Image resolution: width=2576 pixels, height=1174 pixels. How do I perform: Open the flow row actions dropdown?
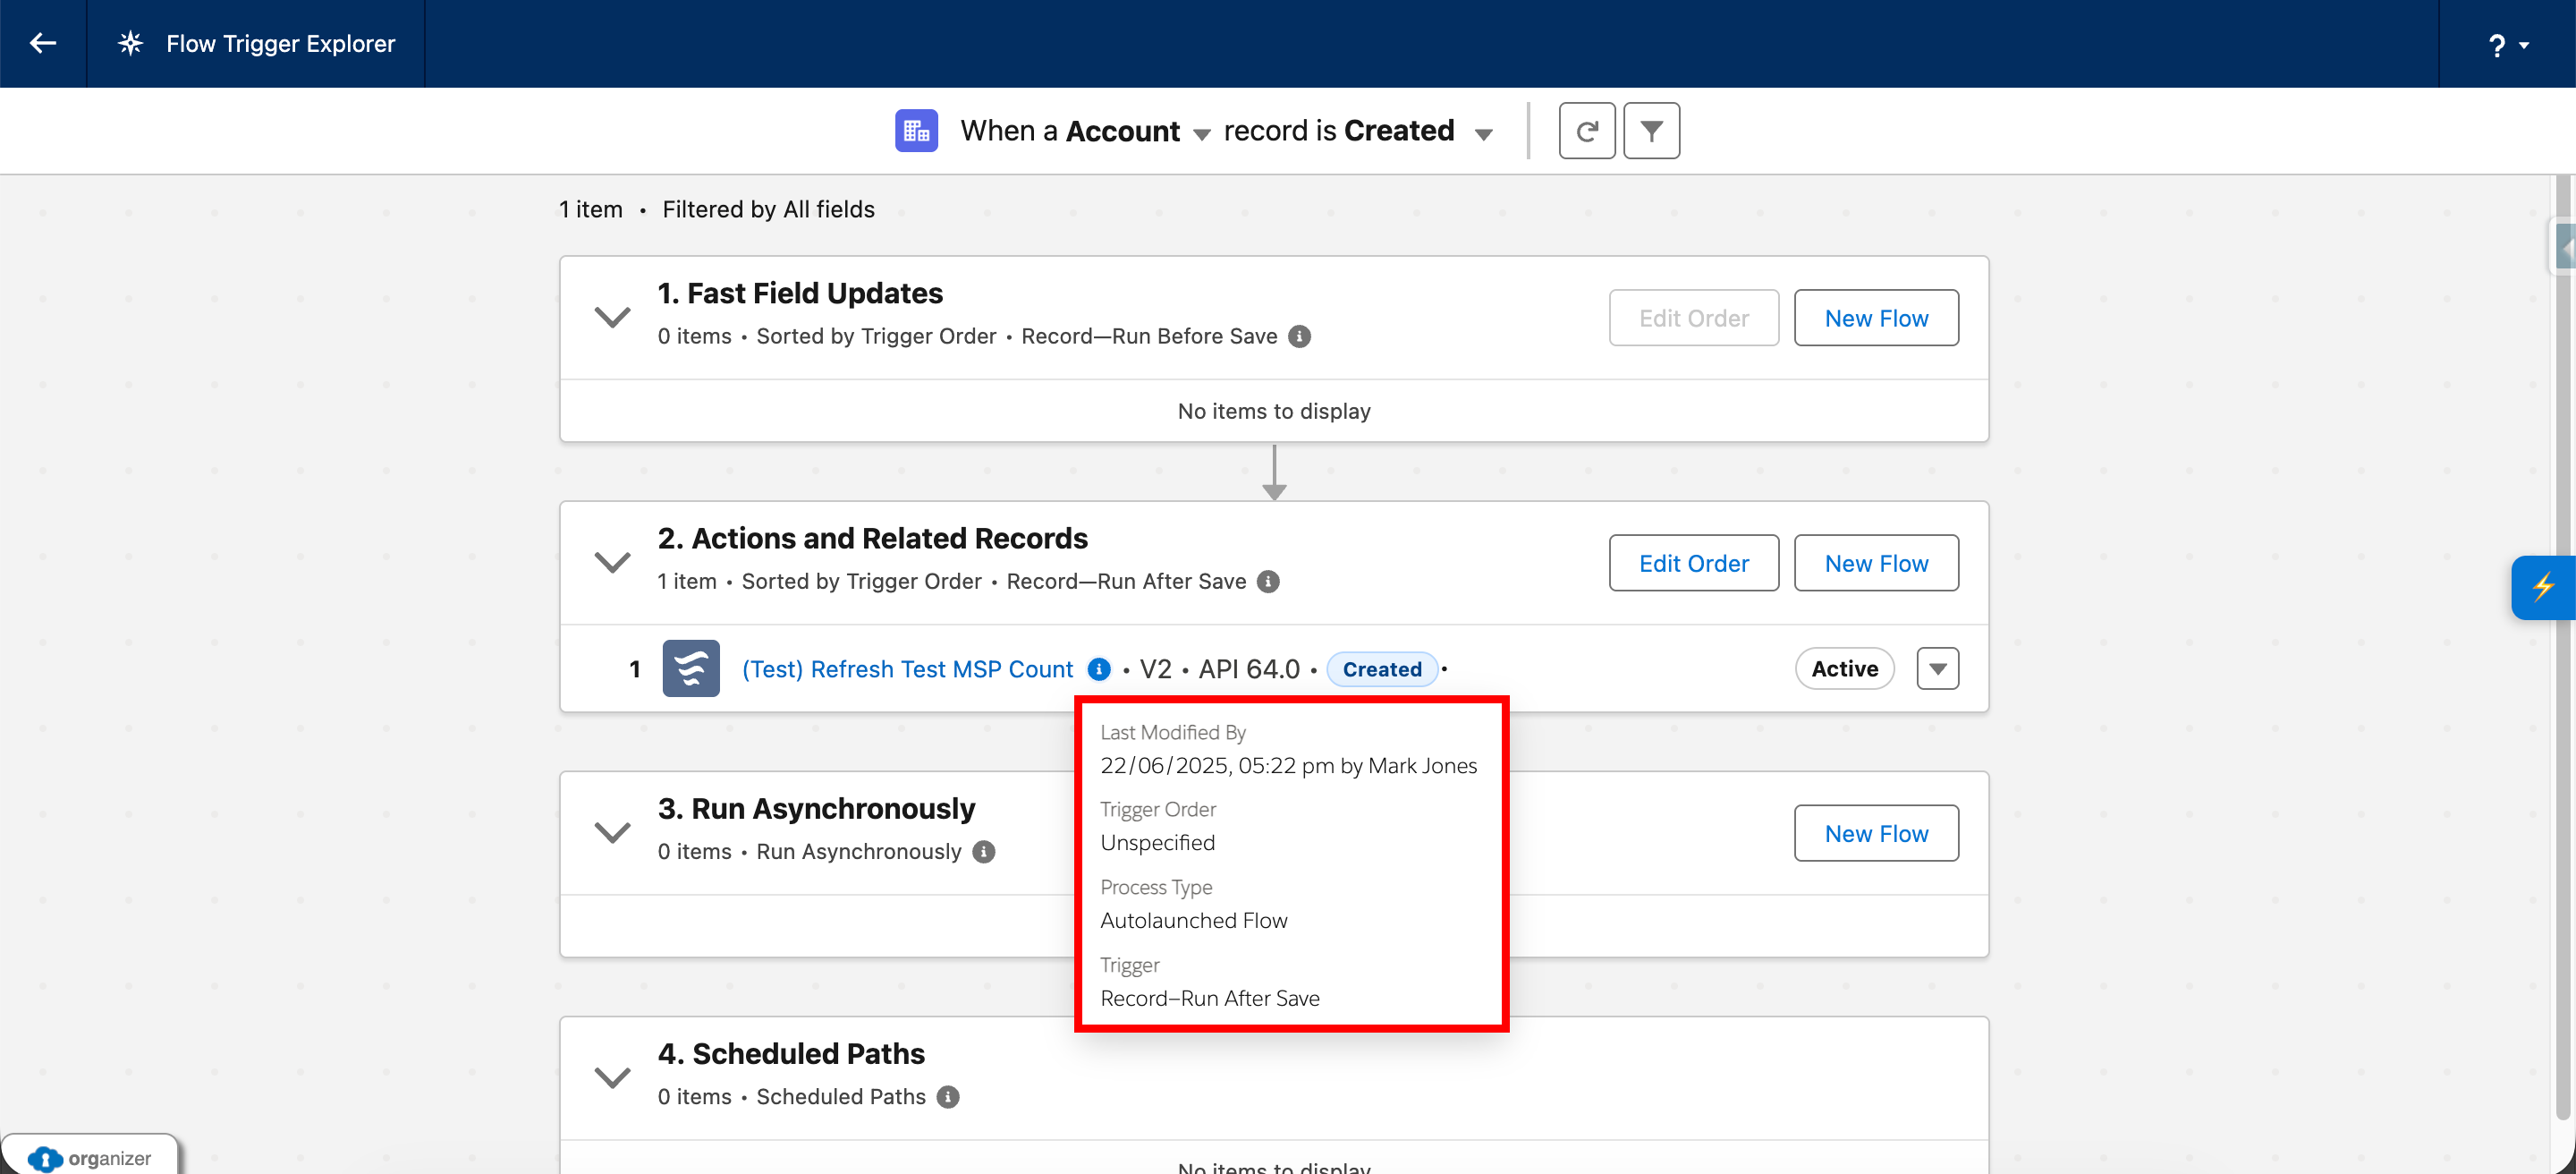[1937, 669]
